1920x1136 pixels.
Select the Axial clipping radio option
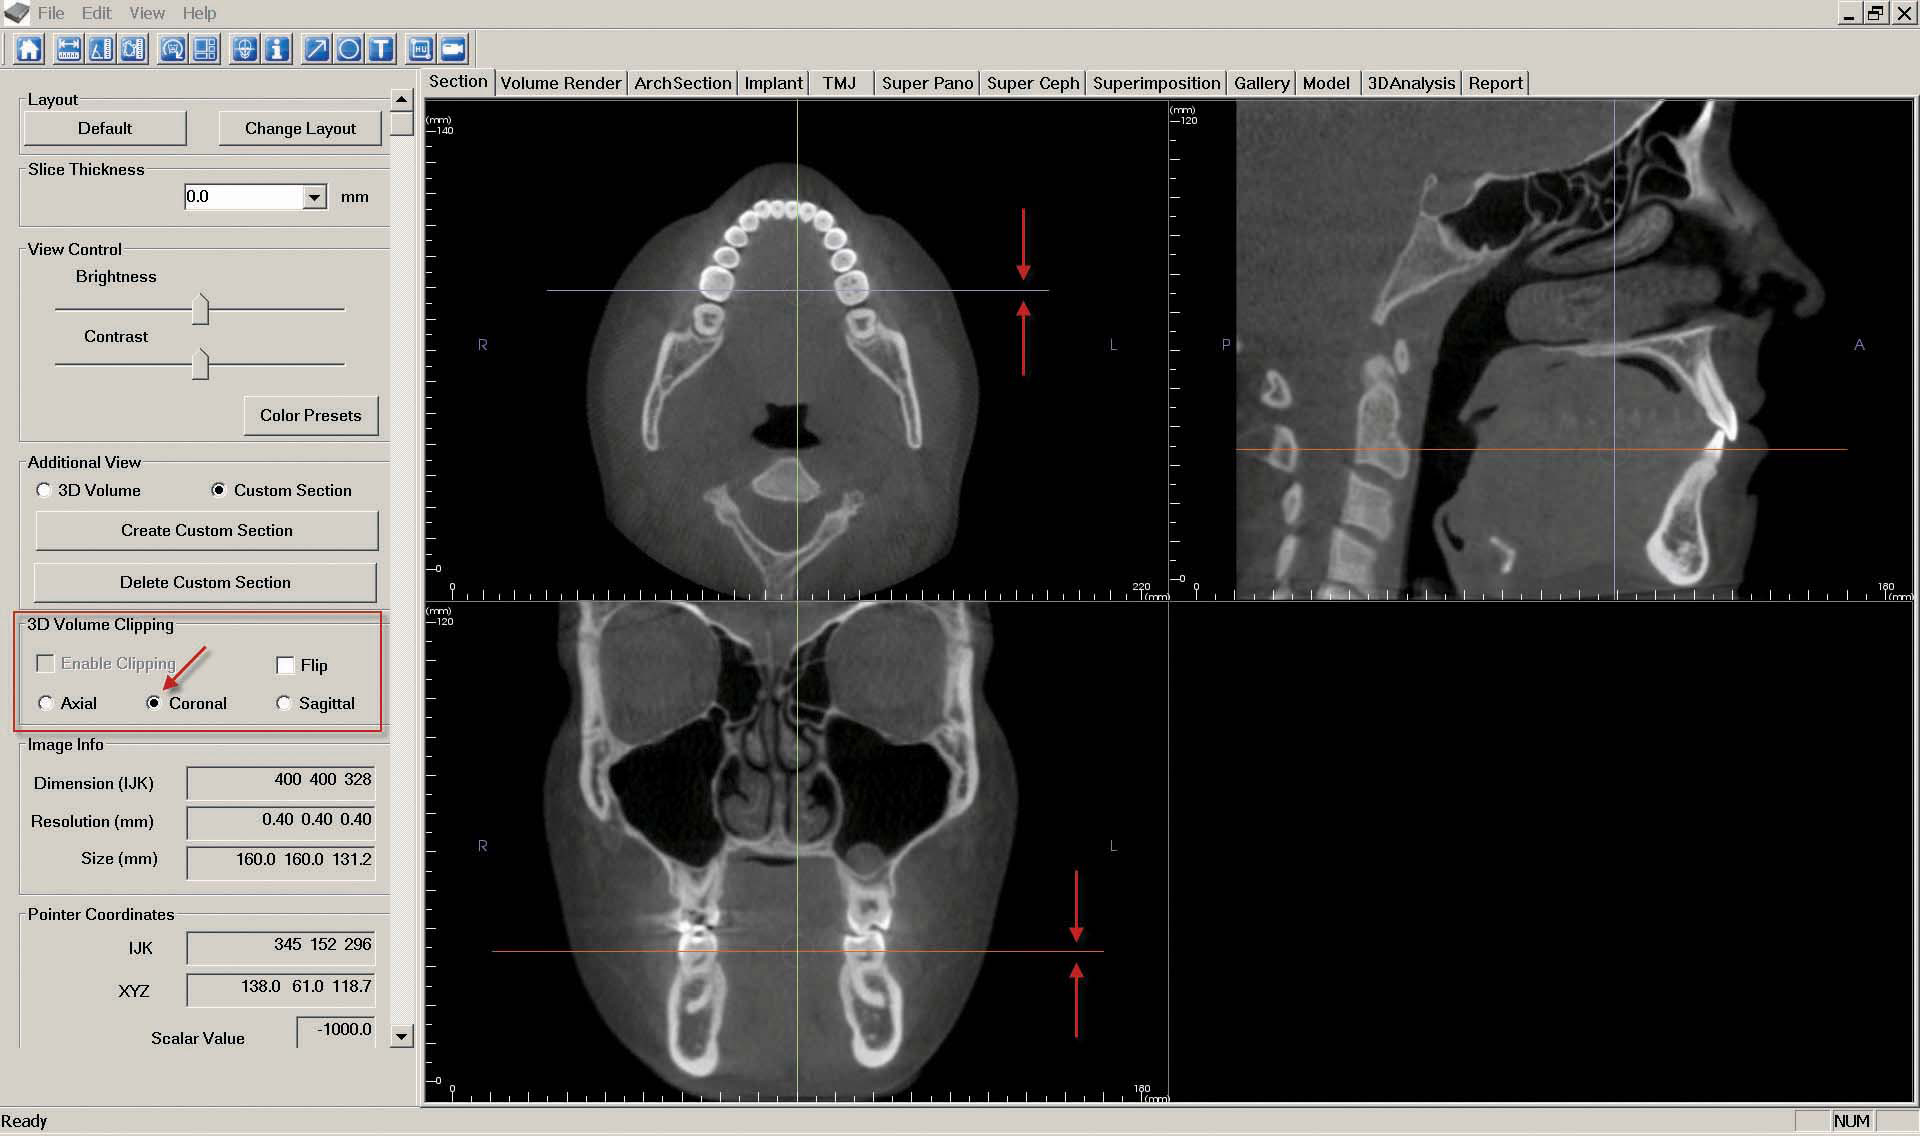tap(46, 703)
